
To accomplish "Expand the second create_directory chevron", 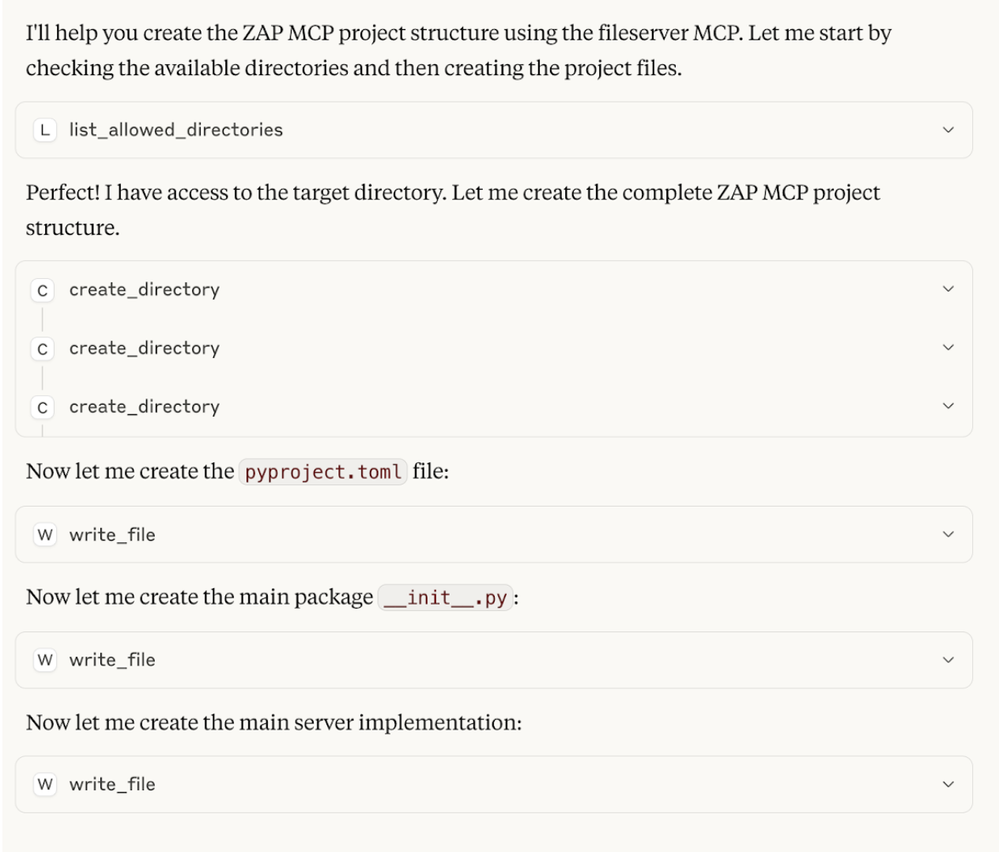I will point(948,348).
